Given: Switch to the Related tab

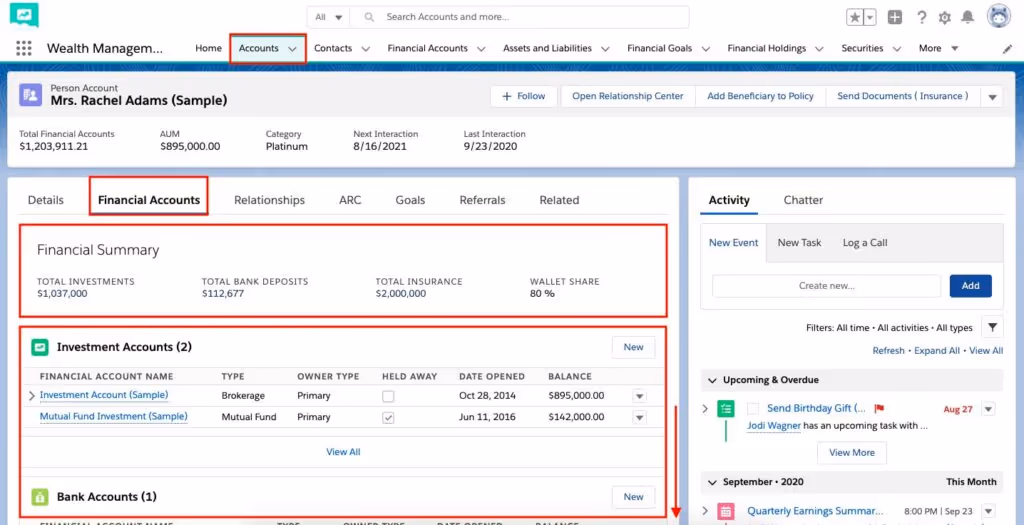Looking at the screenshot, I should (559, 200).
